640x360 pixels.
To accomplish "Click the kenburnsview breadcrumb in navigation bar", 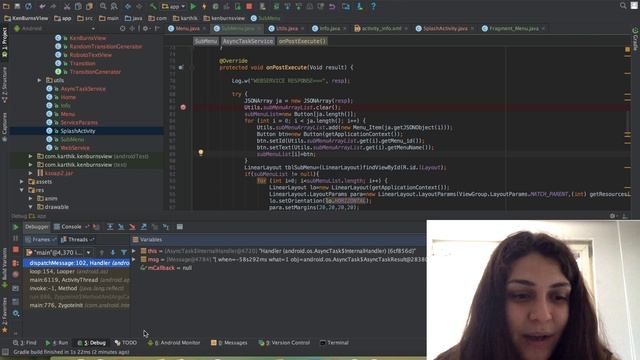I will [224, 18].
